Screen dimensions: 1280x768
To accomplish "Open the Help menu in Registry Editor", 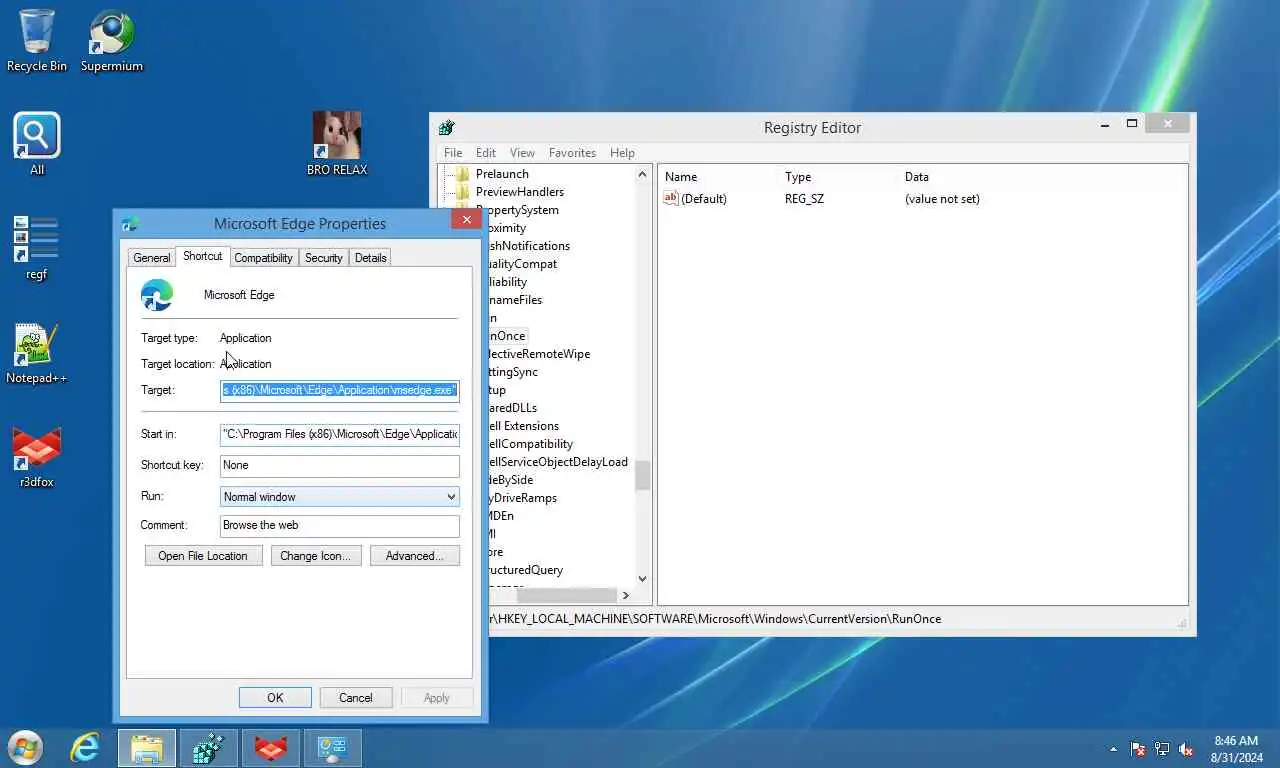I will click(622, 153).
